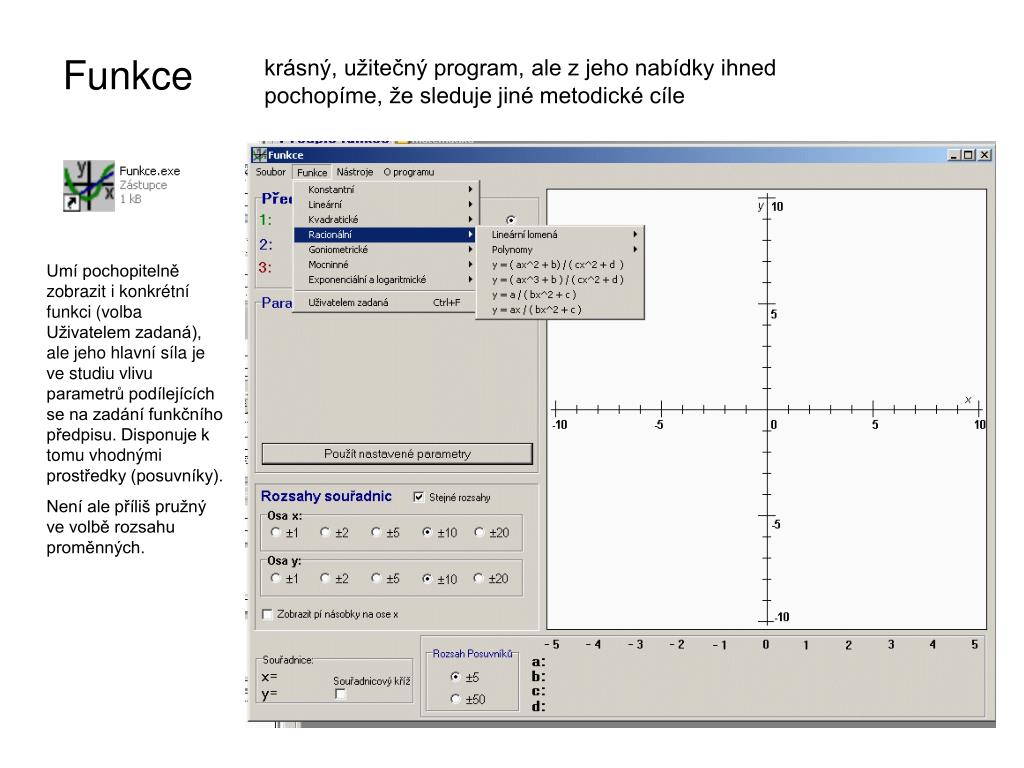This screenshot has width=1024, height=768.
Task: Expand the Lineární lomená submenu
Action: tap(560, 234)
